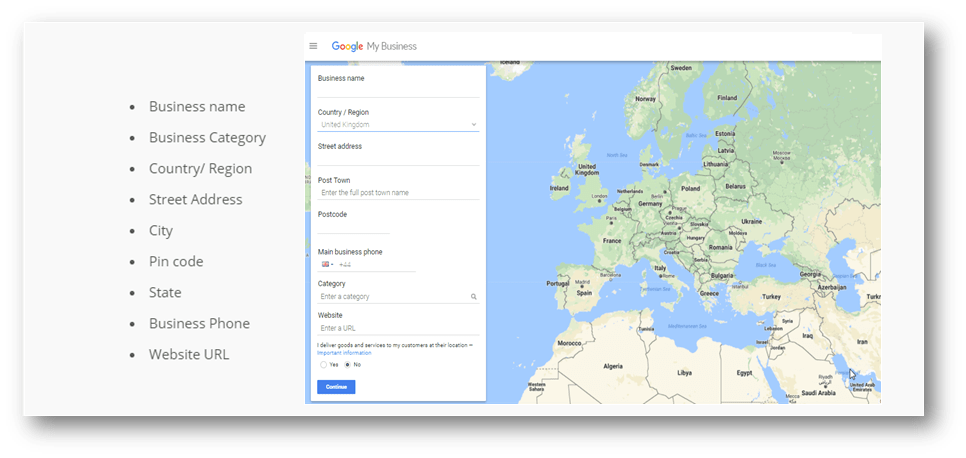Click France on the map
Image resolution: width=966 pixels, height=458 pixels.
coord(612,241)
